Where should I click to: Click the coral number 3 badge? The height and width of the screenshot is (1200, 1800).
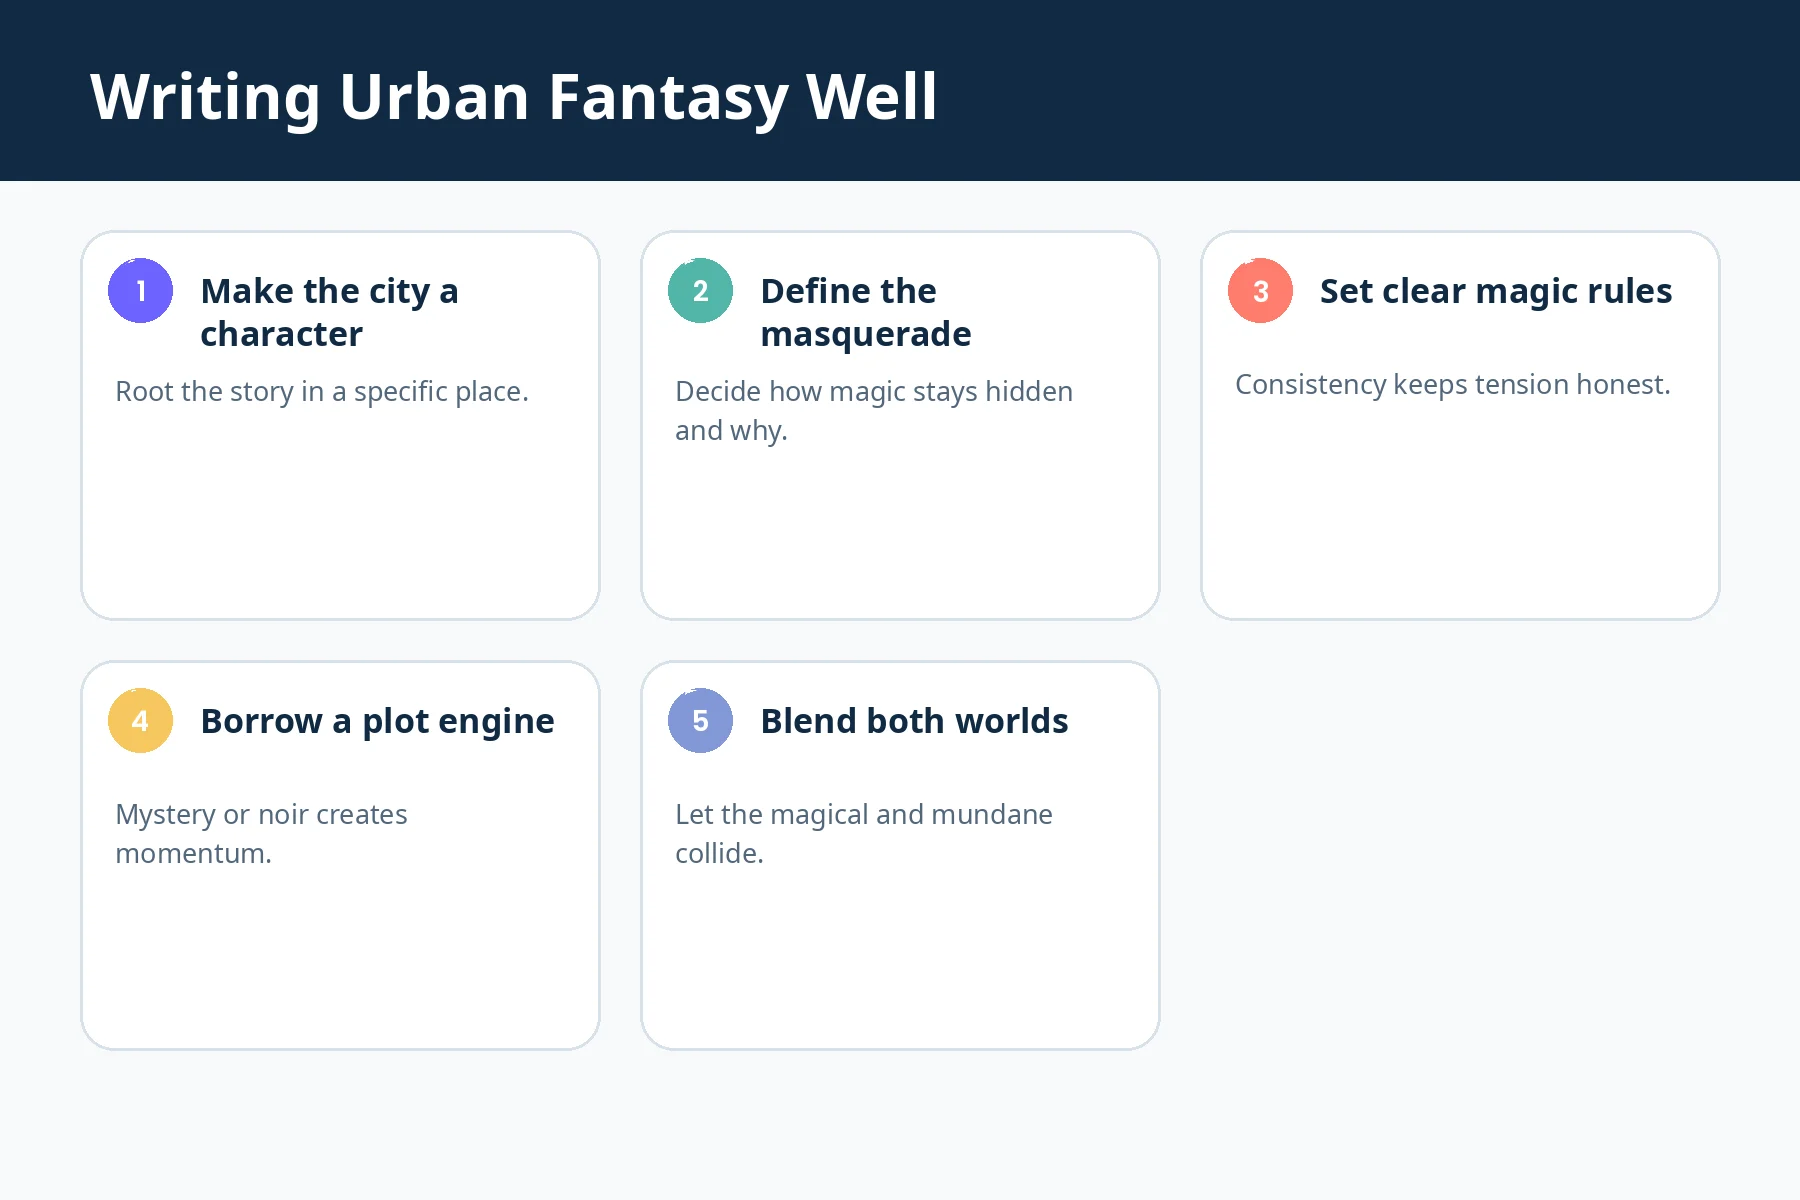click(1260, 290)
